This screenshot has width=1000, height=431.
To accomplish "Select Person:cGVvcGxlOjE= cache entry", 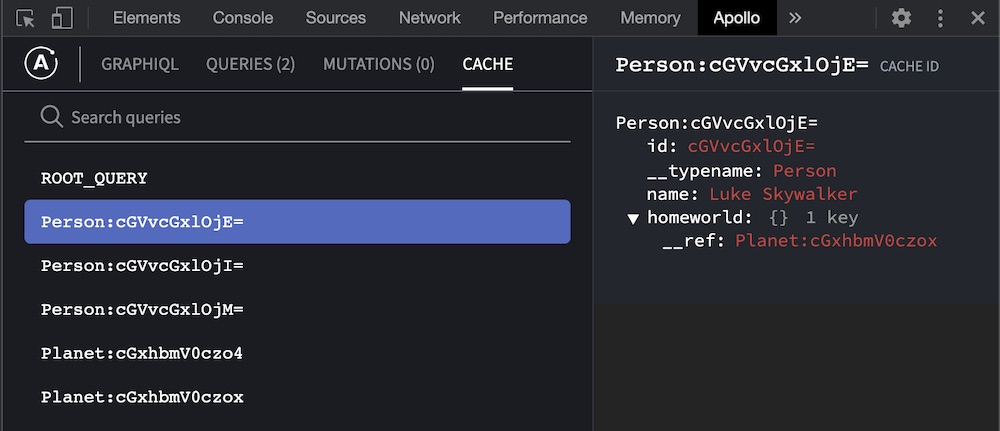I will pos(297,222).
